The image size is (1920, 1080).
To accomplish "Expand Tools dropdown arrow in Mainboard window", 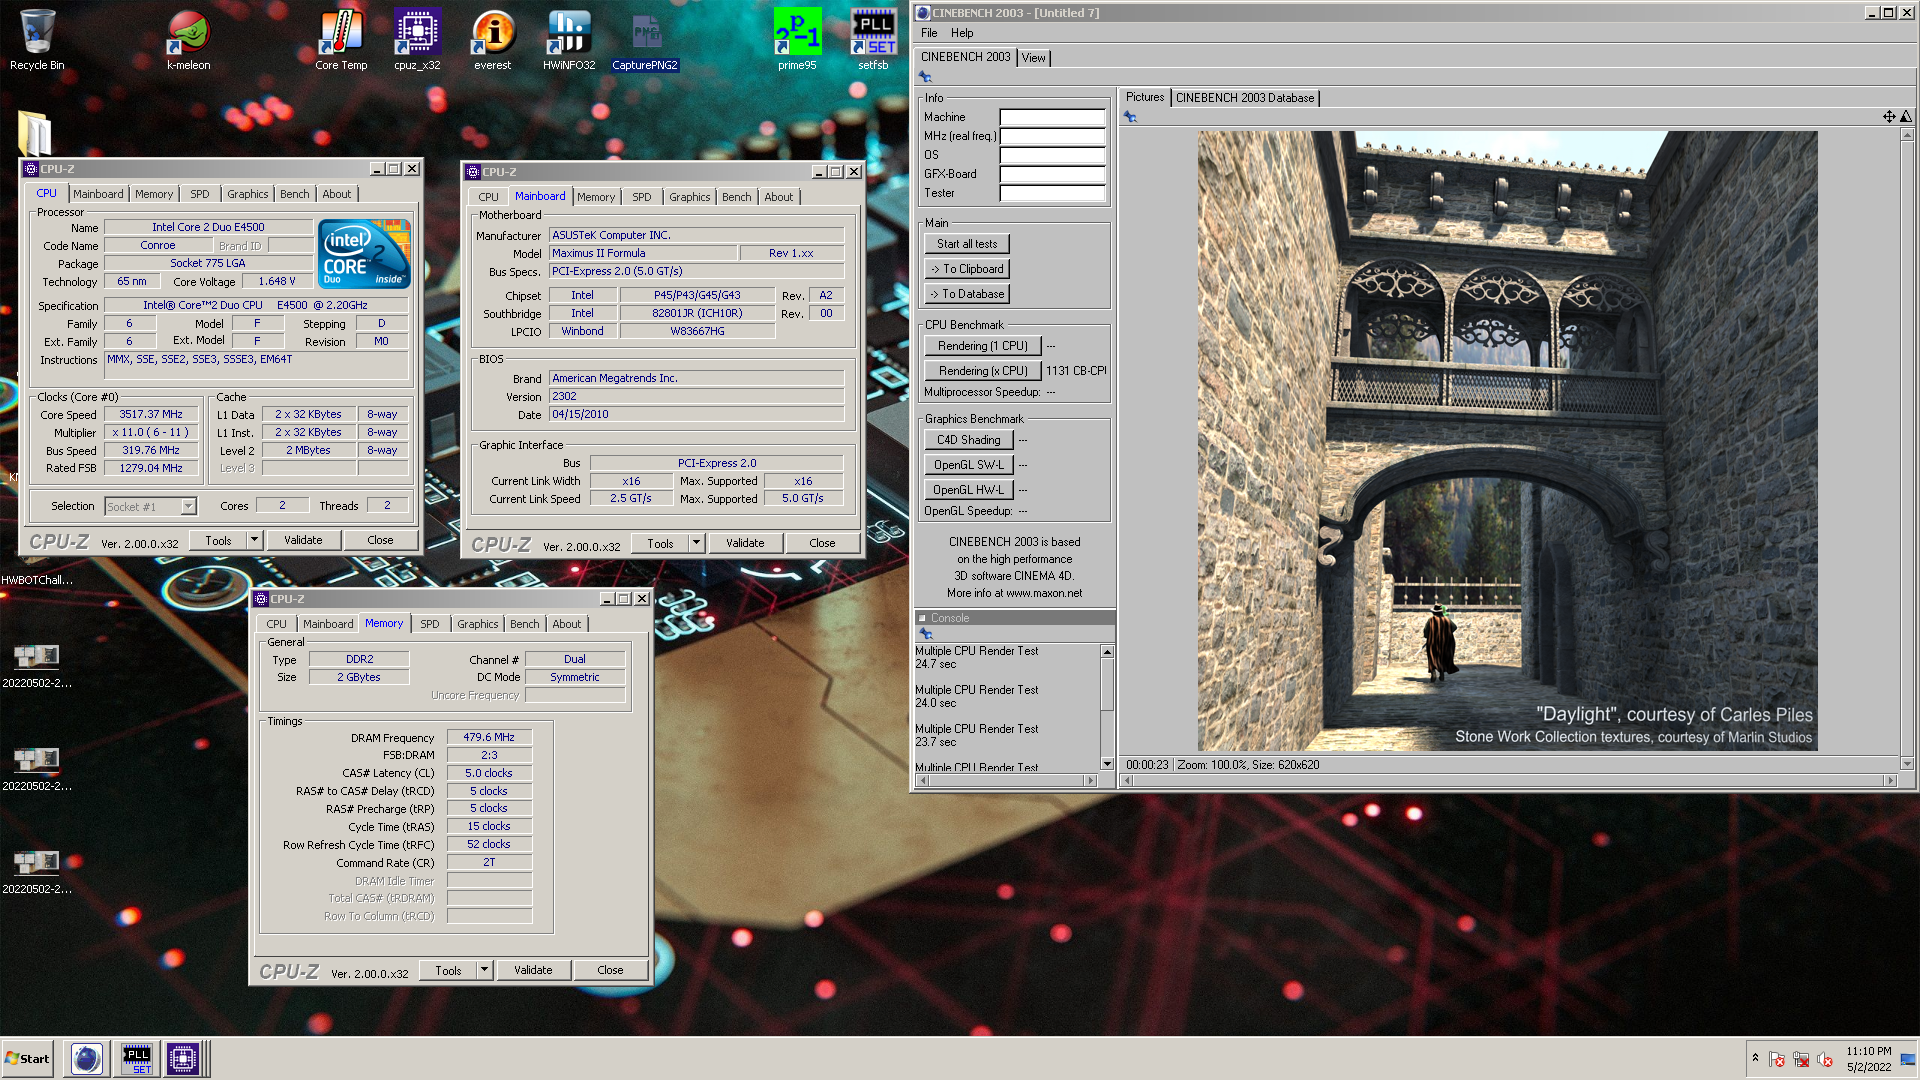I will (x=696, y=543).
